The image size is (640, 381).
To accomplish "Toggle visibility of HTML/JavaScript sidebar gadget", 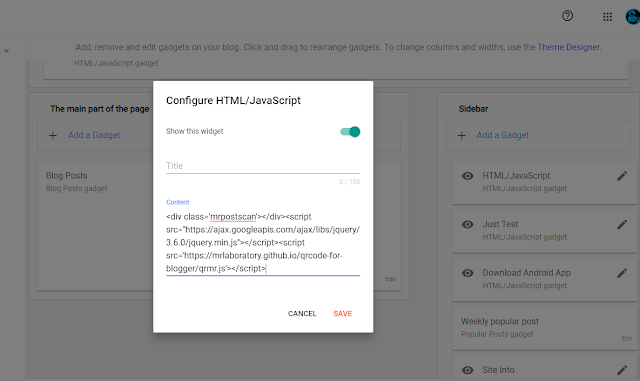I will (x=468, y=176).
